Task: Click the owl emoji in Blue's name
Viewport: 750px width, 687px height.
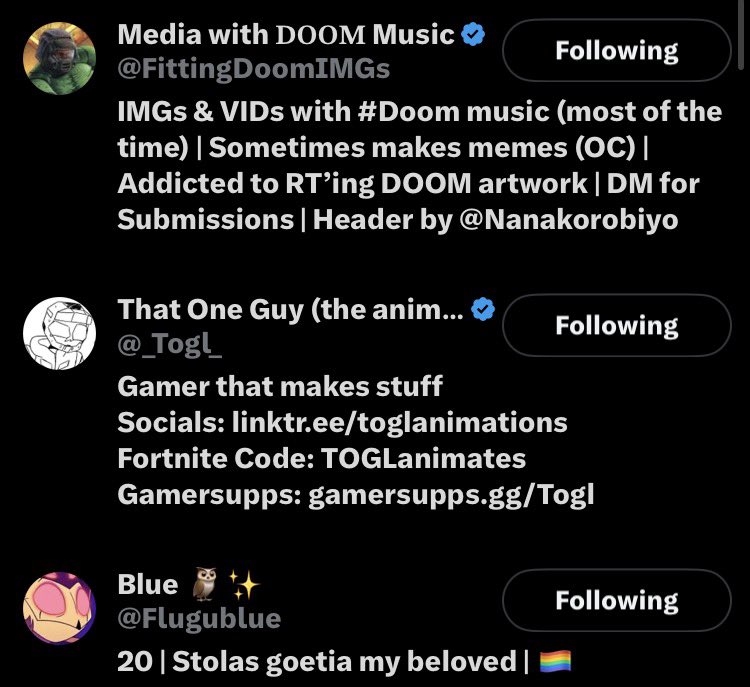Action: (x=205, y=584)
